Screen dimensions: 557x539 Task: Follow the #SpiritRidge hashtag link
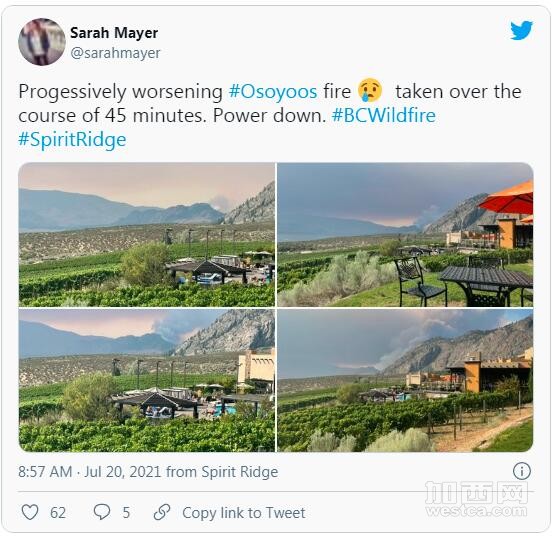tap(72, 139)
